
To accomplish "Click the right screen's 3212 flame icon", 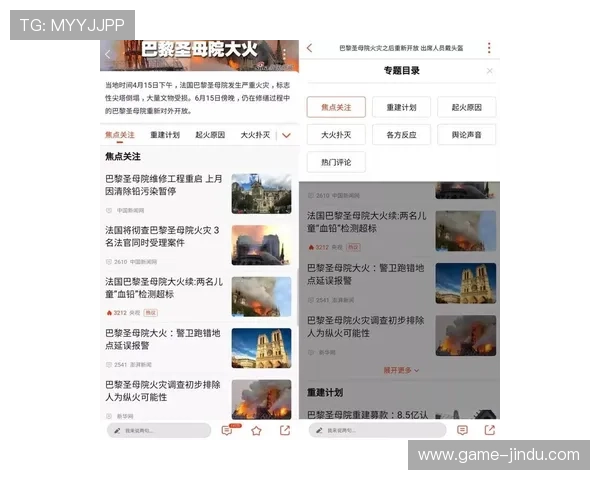I will tap(311, 247).
